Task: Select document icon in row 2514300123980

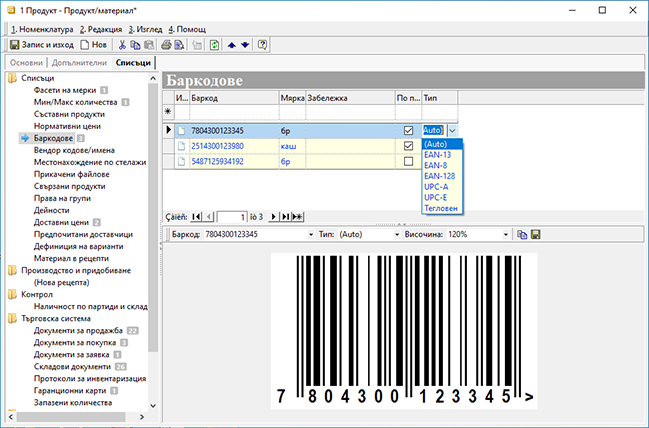Action: click(x=181, y=146)
